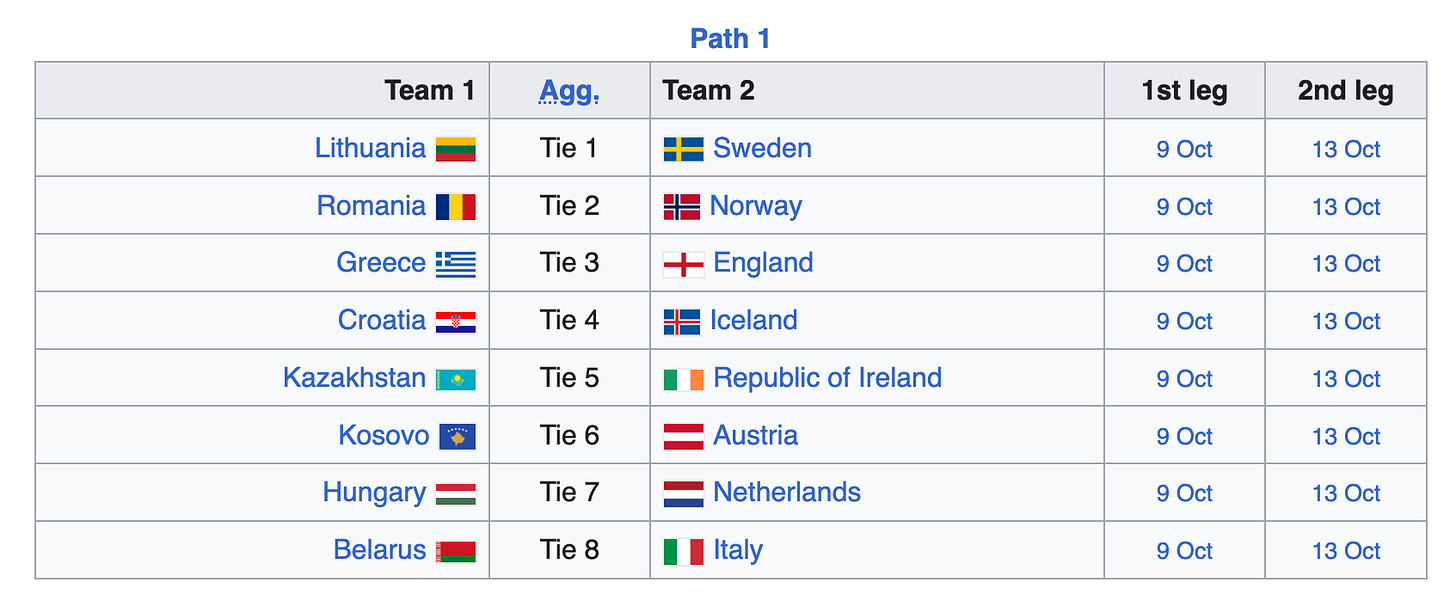Screen dimensions: 1456x600
Task: Open the Belarus team link
Action: tap(380, 550)
